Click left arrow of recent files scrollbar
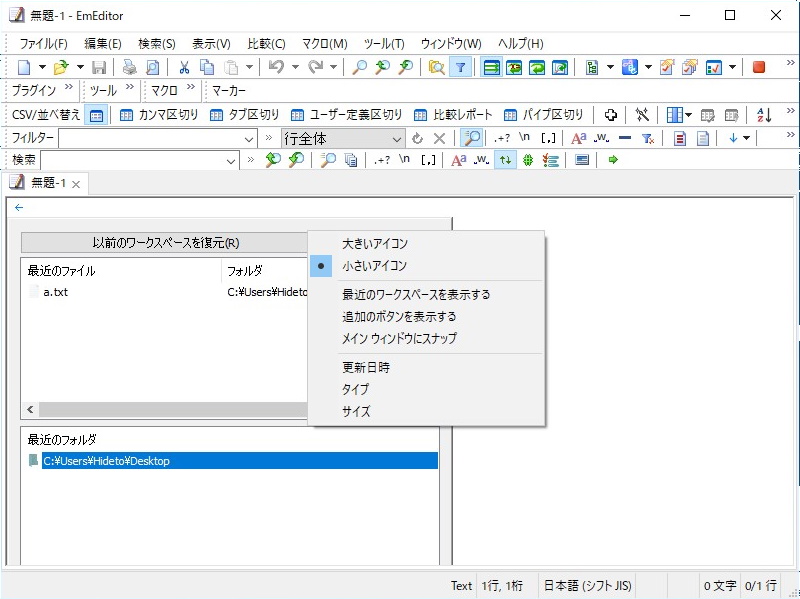800x599 pixels. click(30, 409)
